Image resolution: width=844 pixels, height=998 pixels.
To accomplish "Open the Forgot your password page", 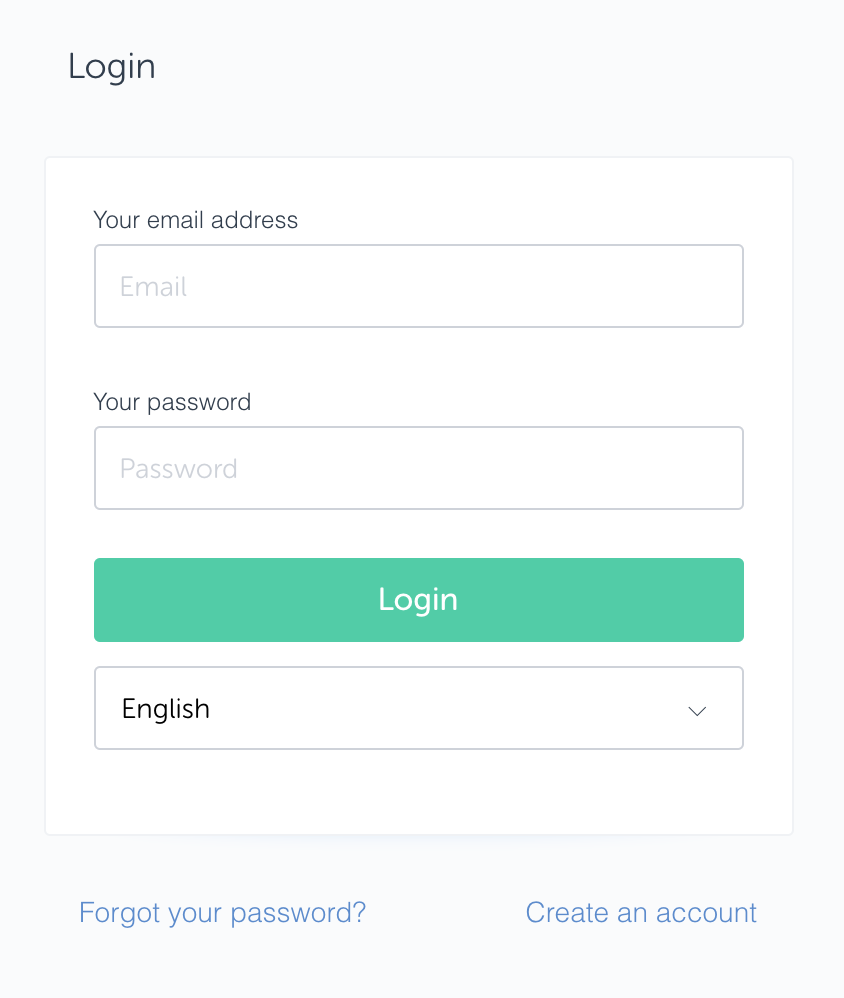I will [222, 912].
